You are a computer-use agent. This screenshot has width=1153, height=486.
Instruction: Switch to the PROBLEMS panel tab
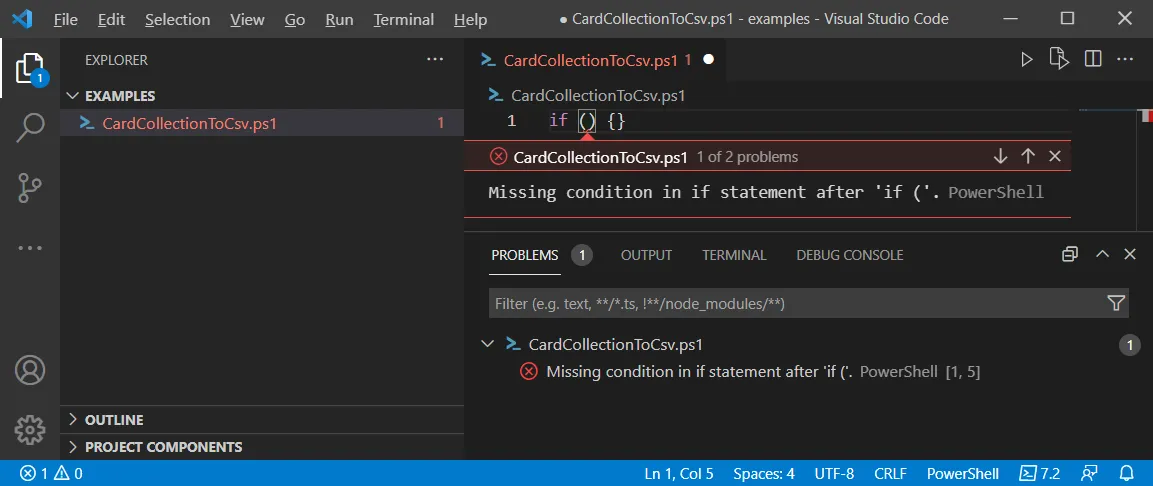525,255
